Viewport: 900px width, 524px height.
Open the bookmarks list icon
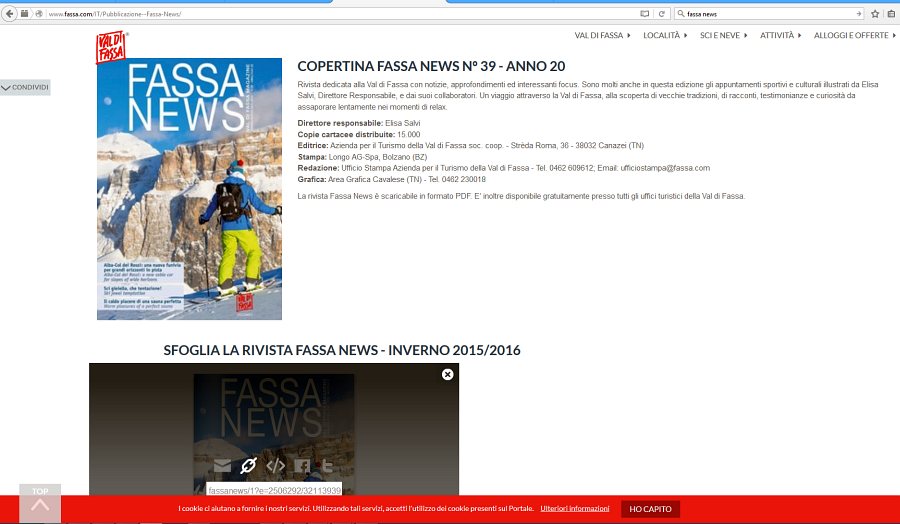coord(891,14)
